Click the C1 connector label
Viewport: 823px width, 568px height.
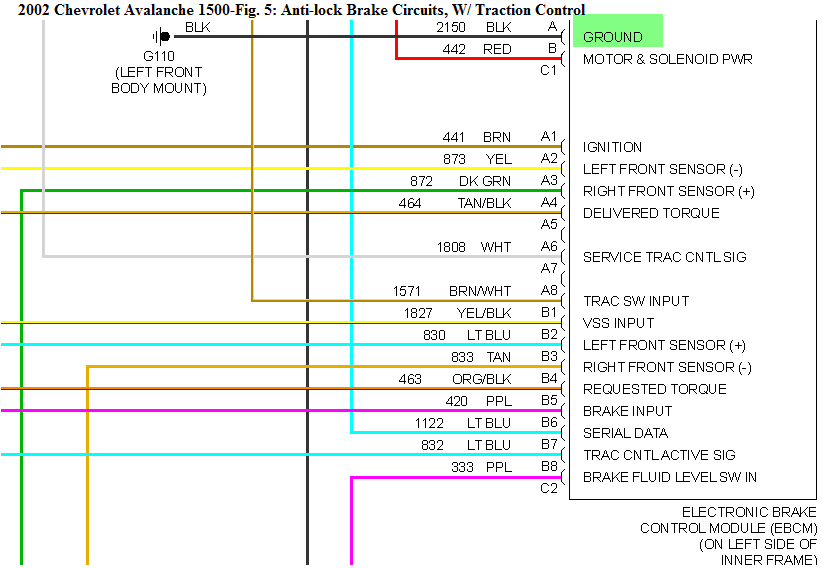(x=548, y=70)
